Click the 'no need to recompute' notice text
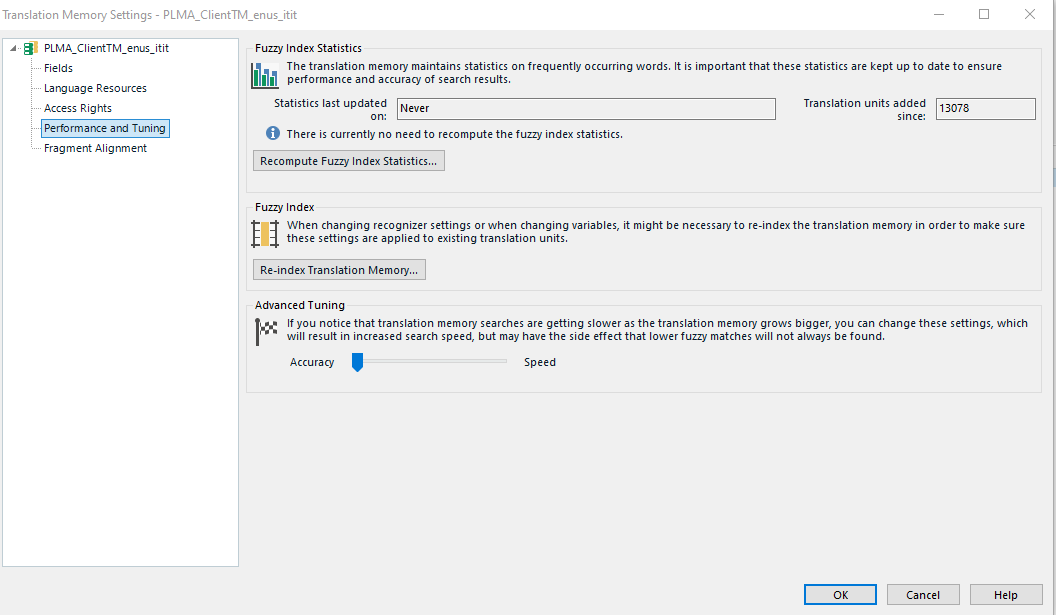 point(455,134)
